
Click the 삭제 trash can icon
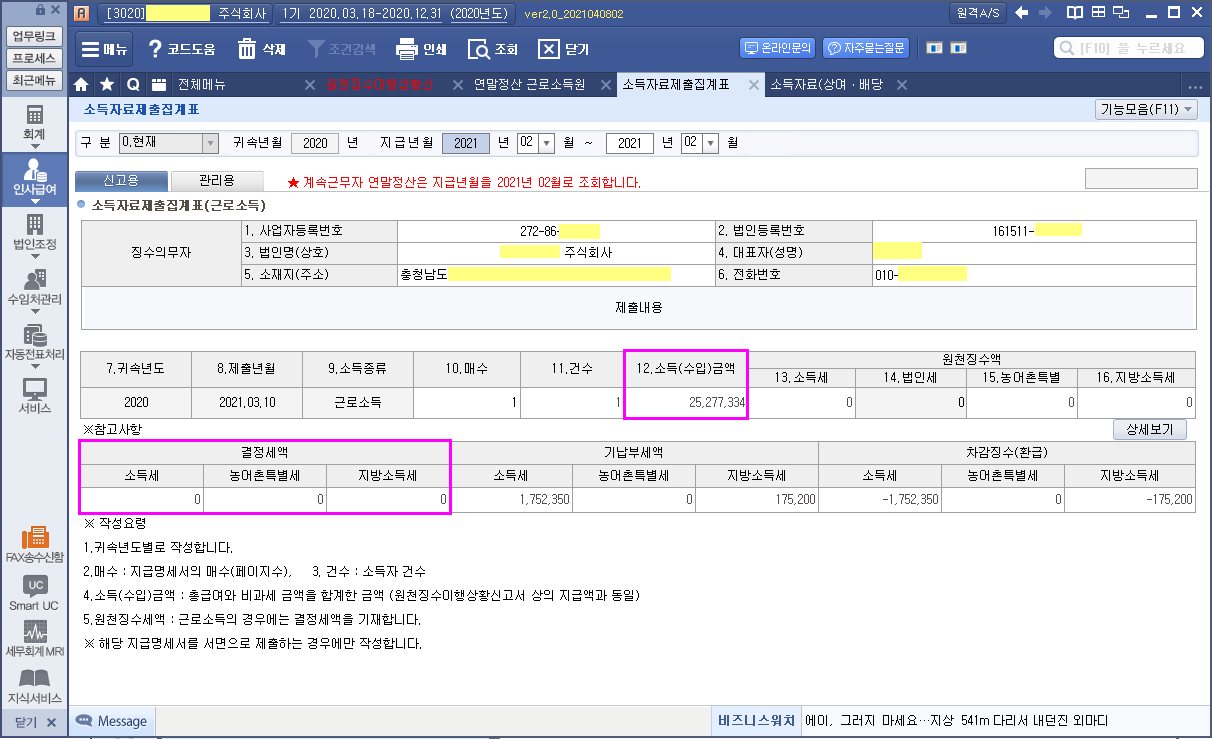tap(247, 49)
